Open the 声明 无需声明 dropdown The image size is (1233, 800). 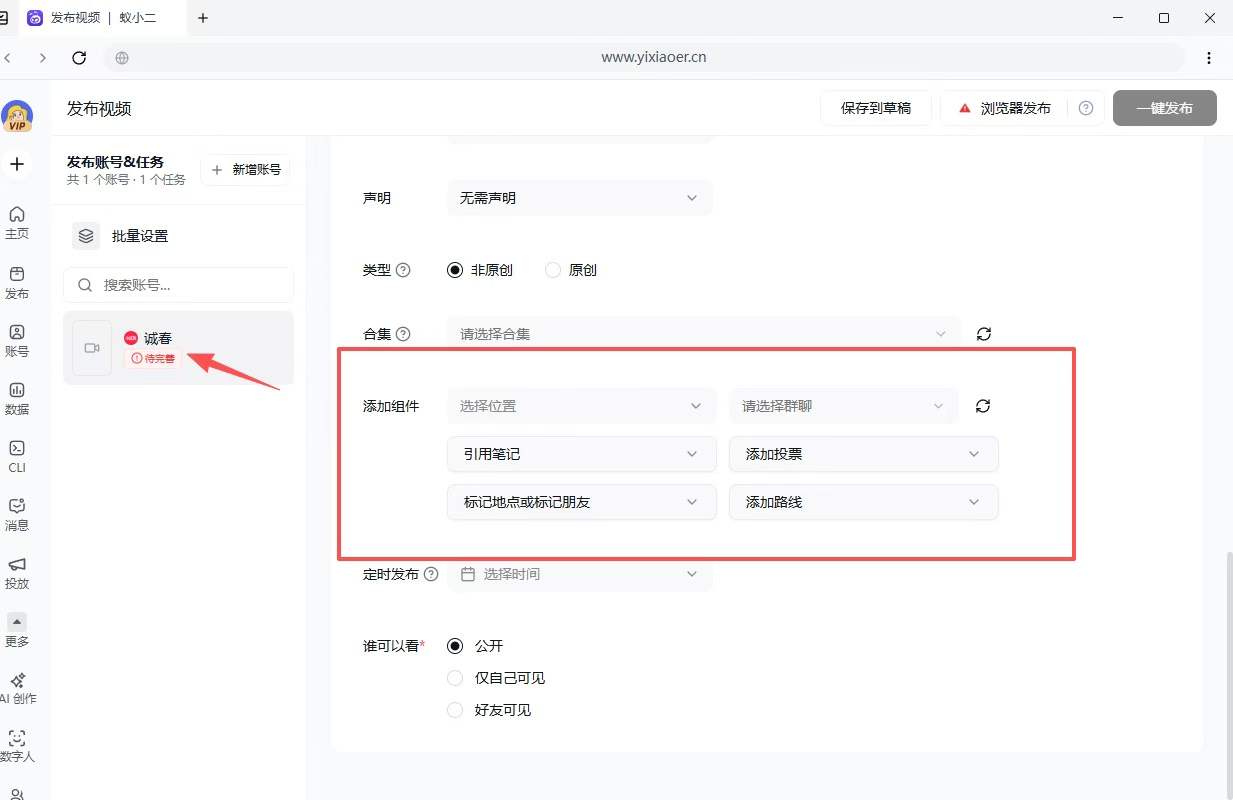580,198
